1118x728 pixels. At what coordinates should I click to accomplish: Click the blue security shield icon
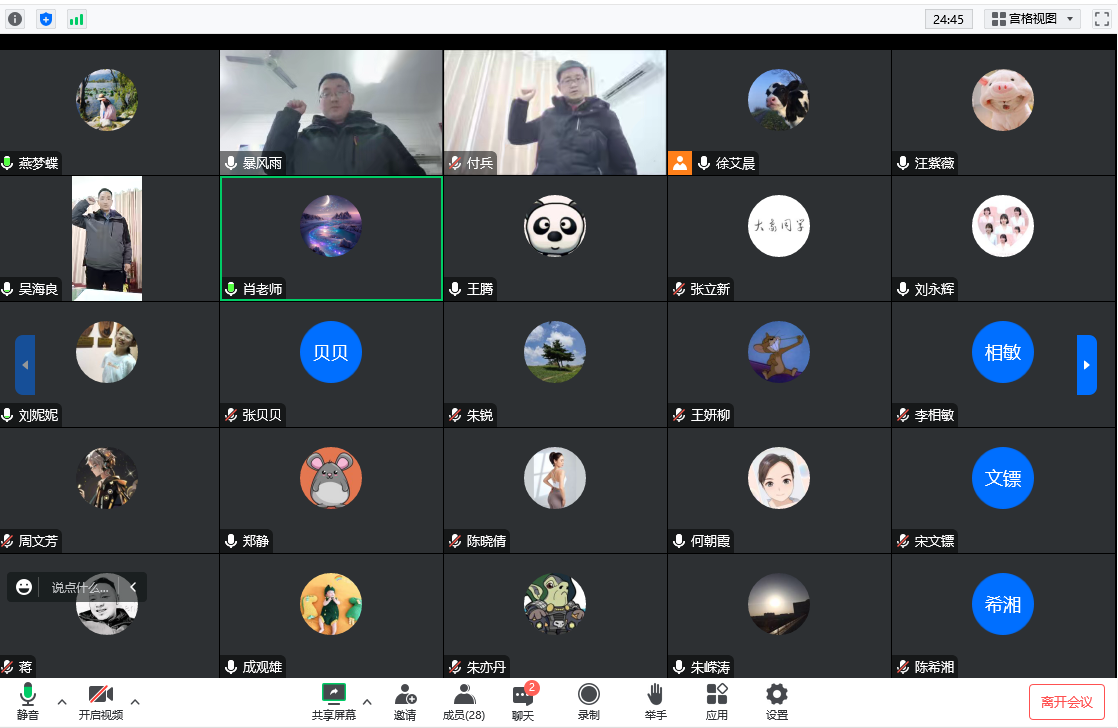click(x=46, y=19)
